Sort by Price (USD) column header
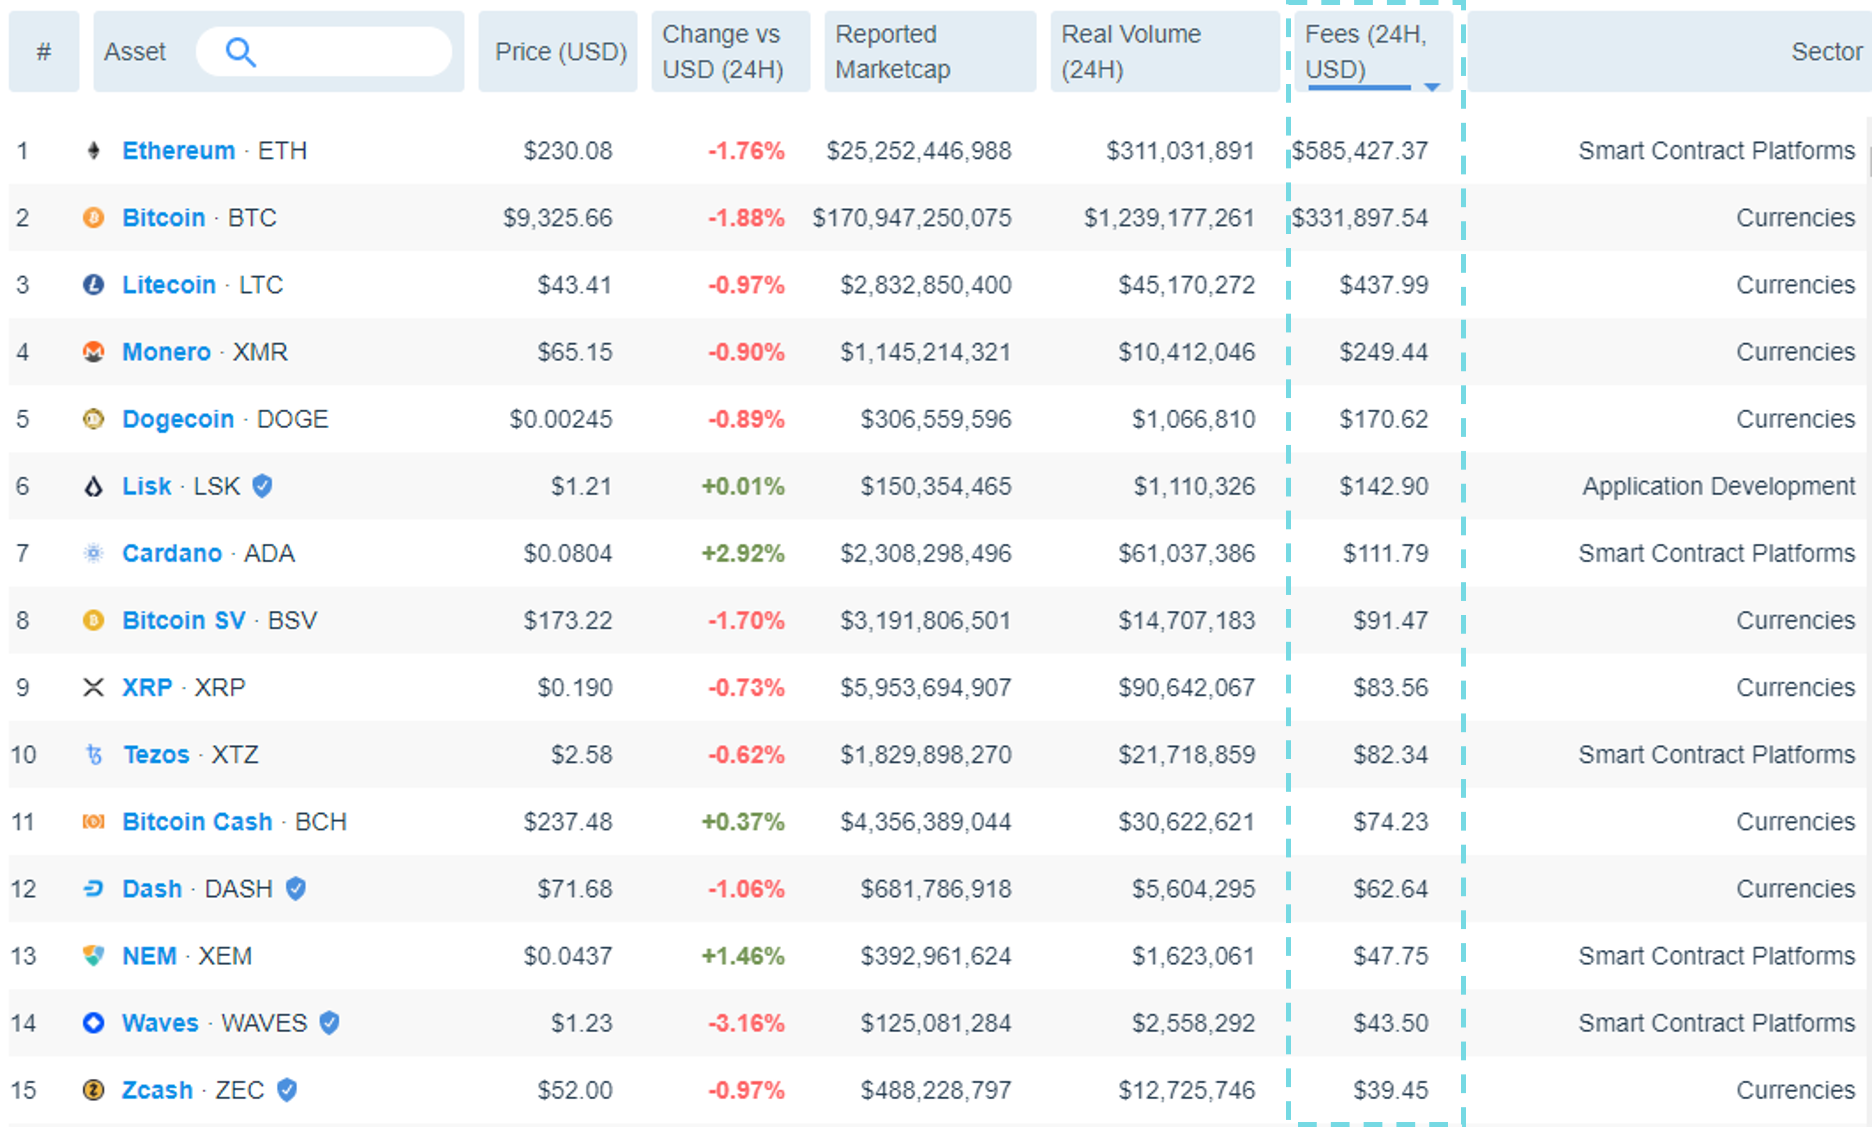 tap(558, 52)
